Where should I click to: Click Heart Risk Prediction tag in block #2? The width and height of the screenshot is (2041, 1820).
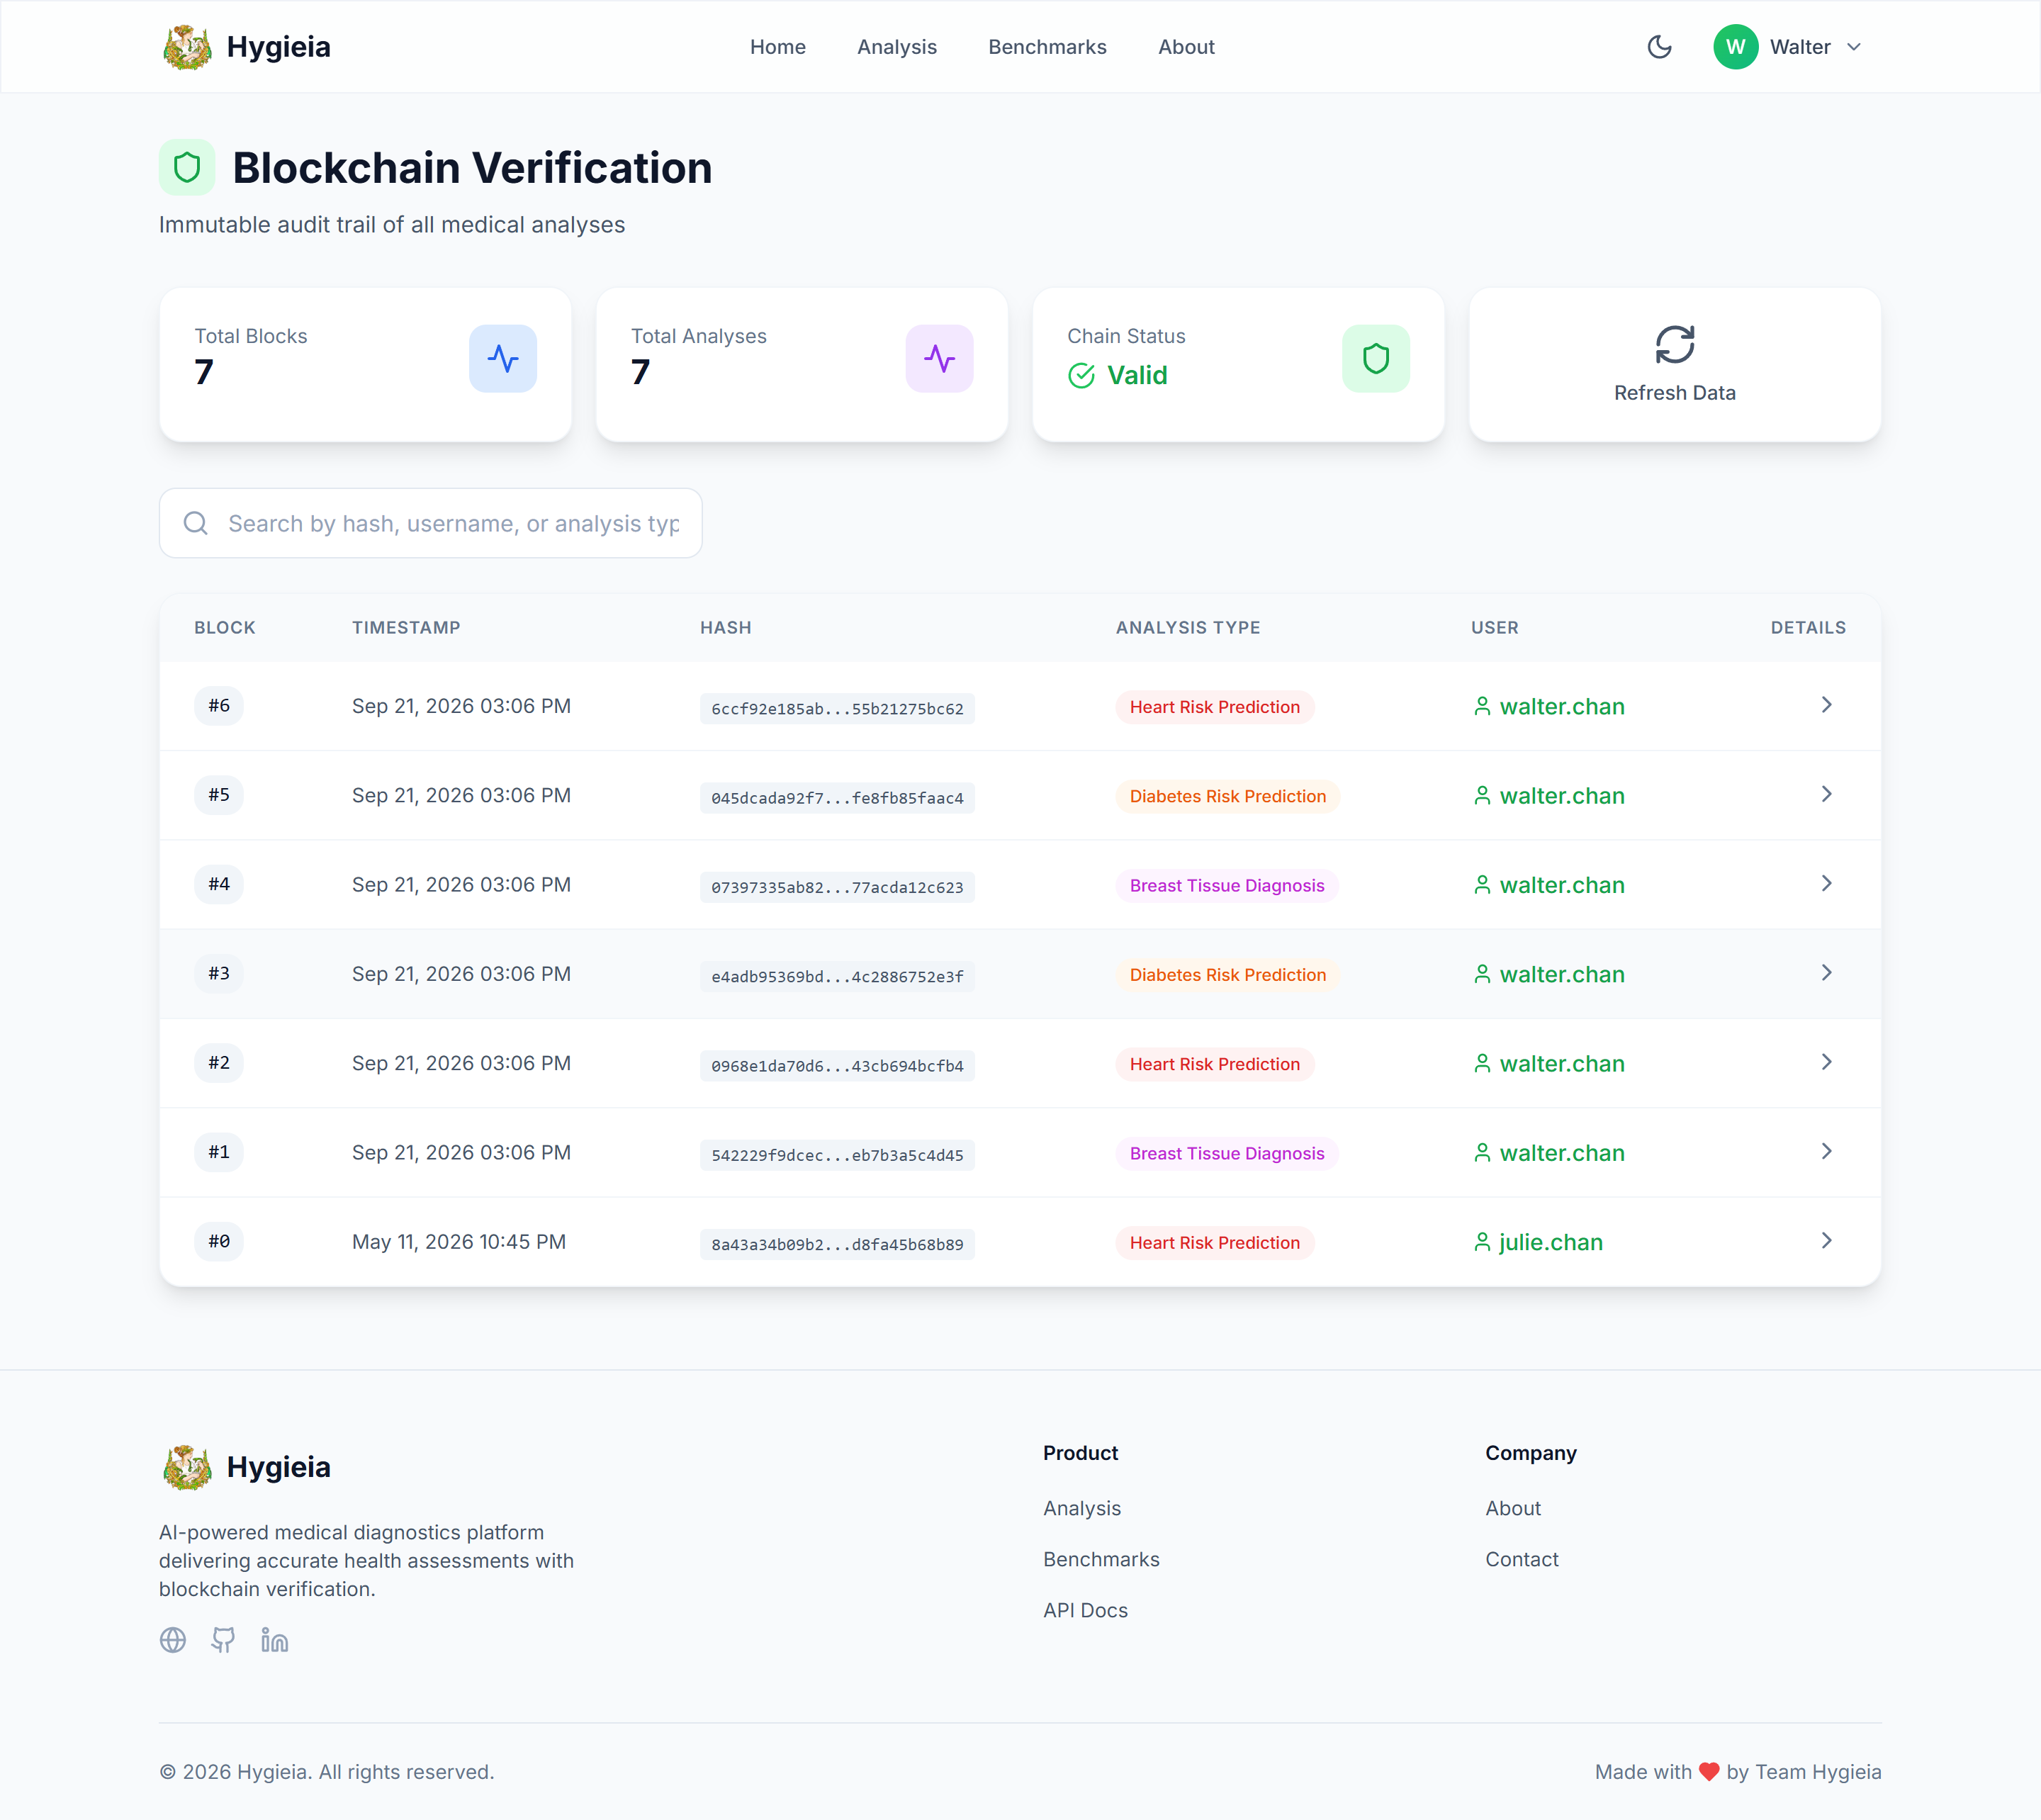[1215, 1064]
